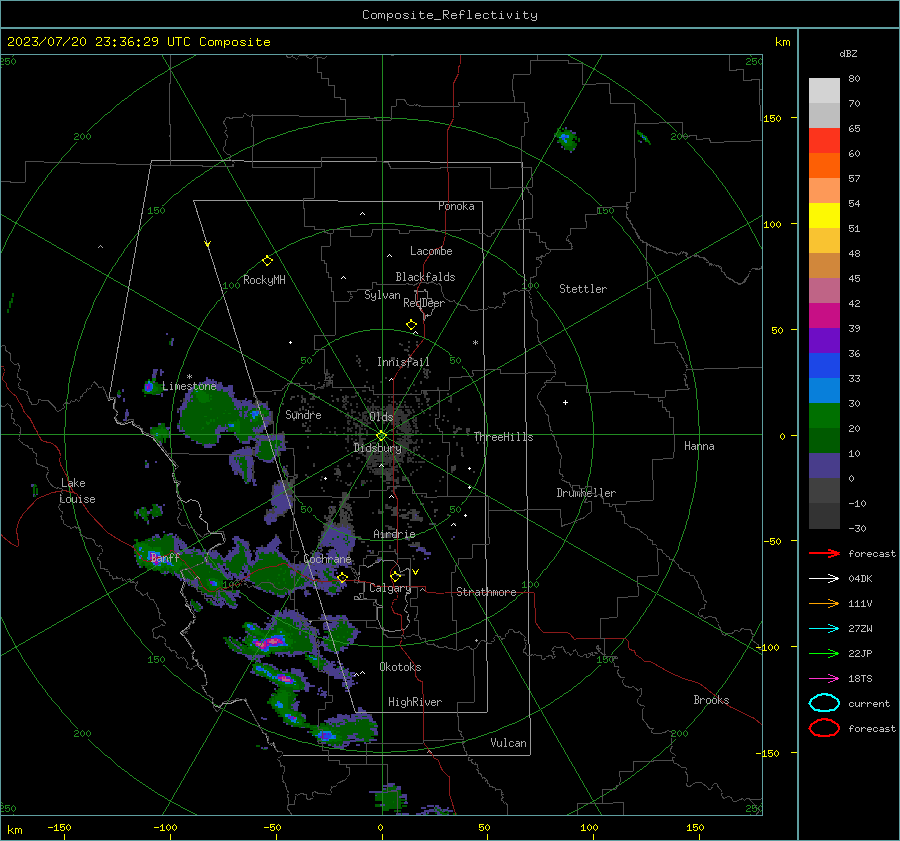Click the red 60 dBZ color swatch
This screenshot has height=841, width=900.
(x=824, y=141)
